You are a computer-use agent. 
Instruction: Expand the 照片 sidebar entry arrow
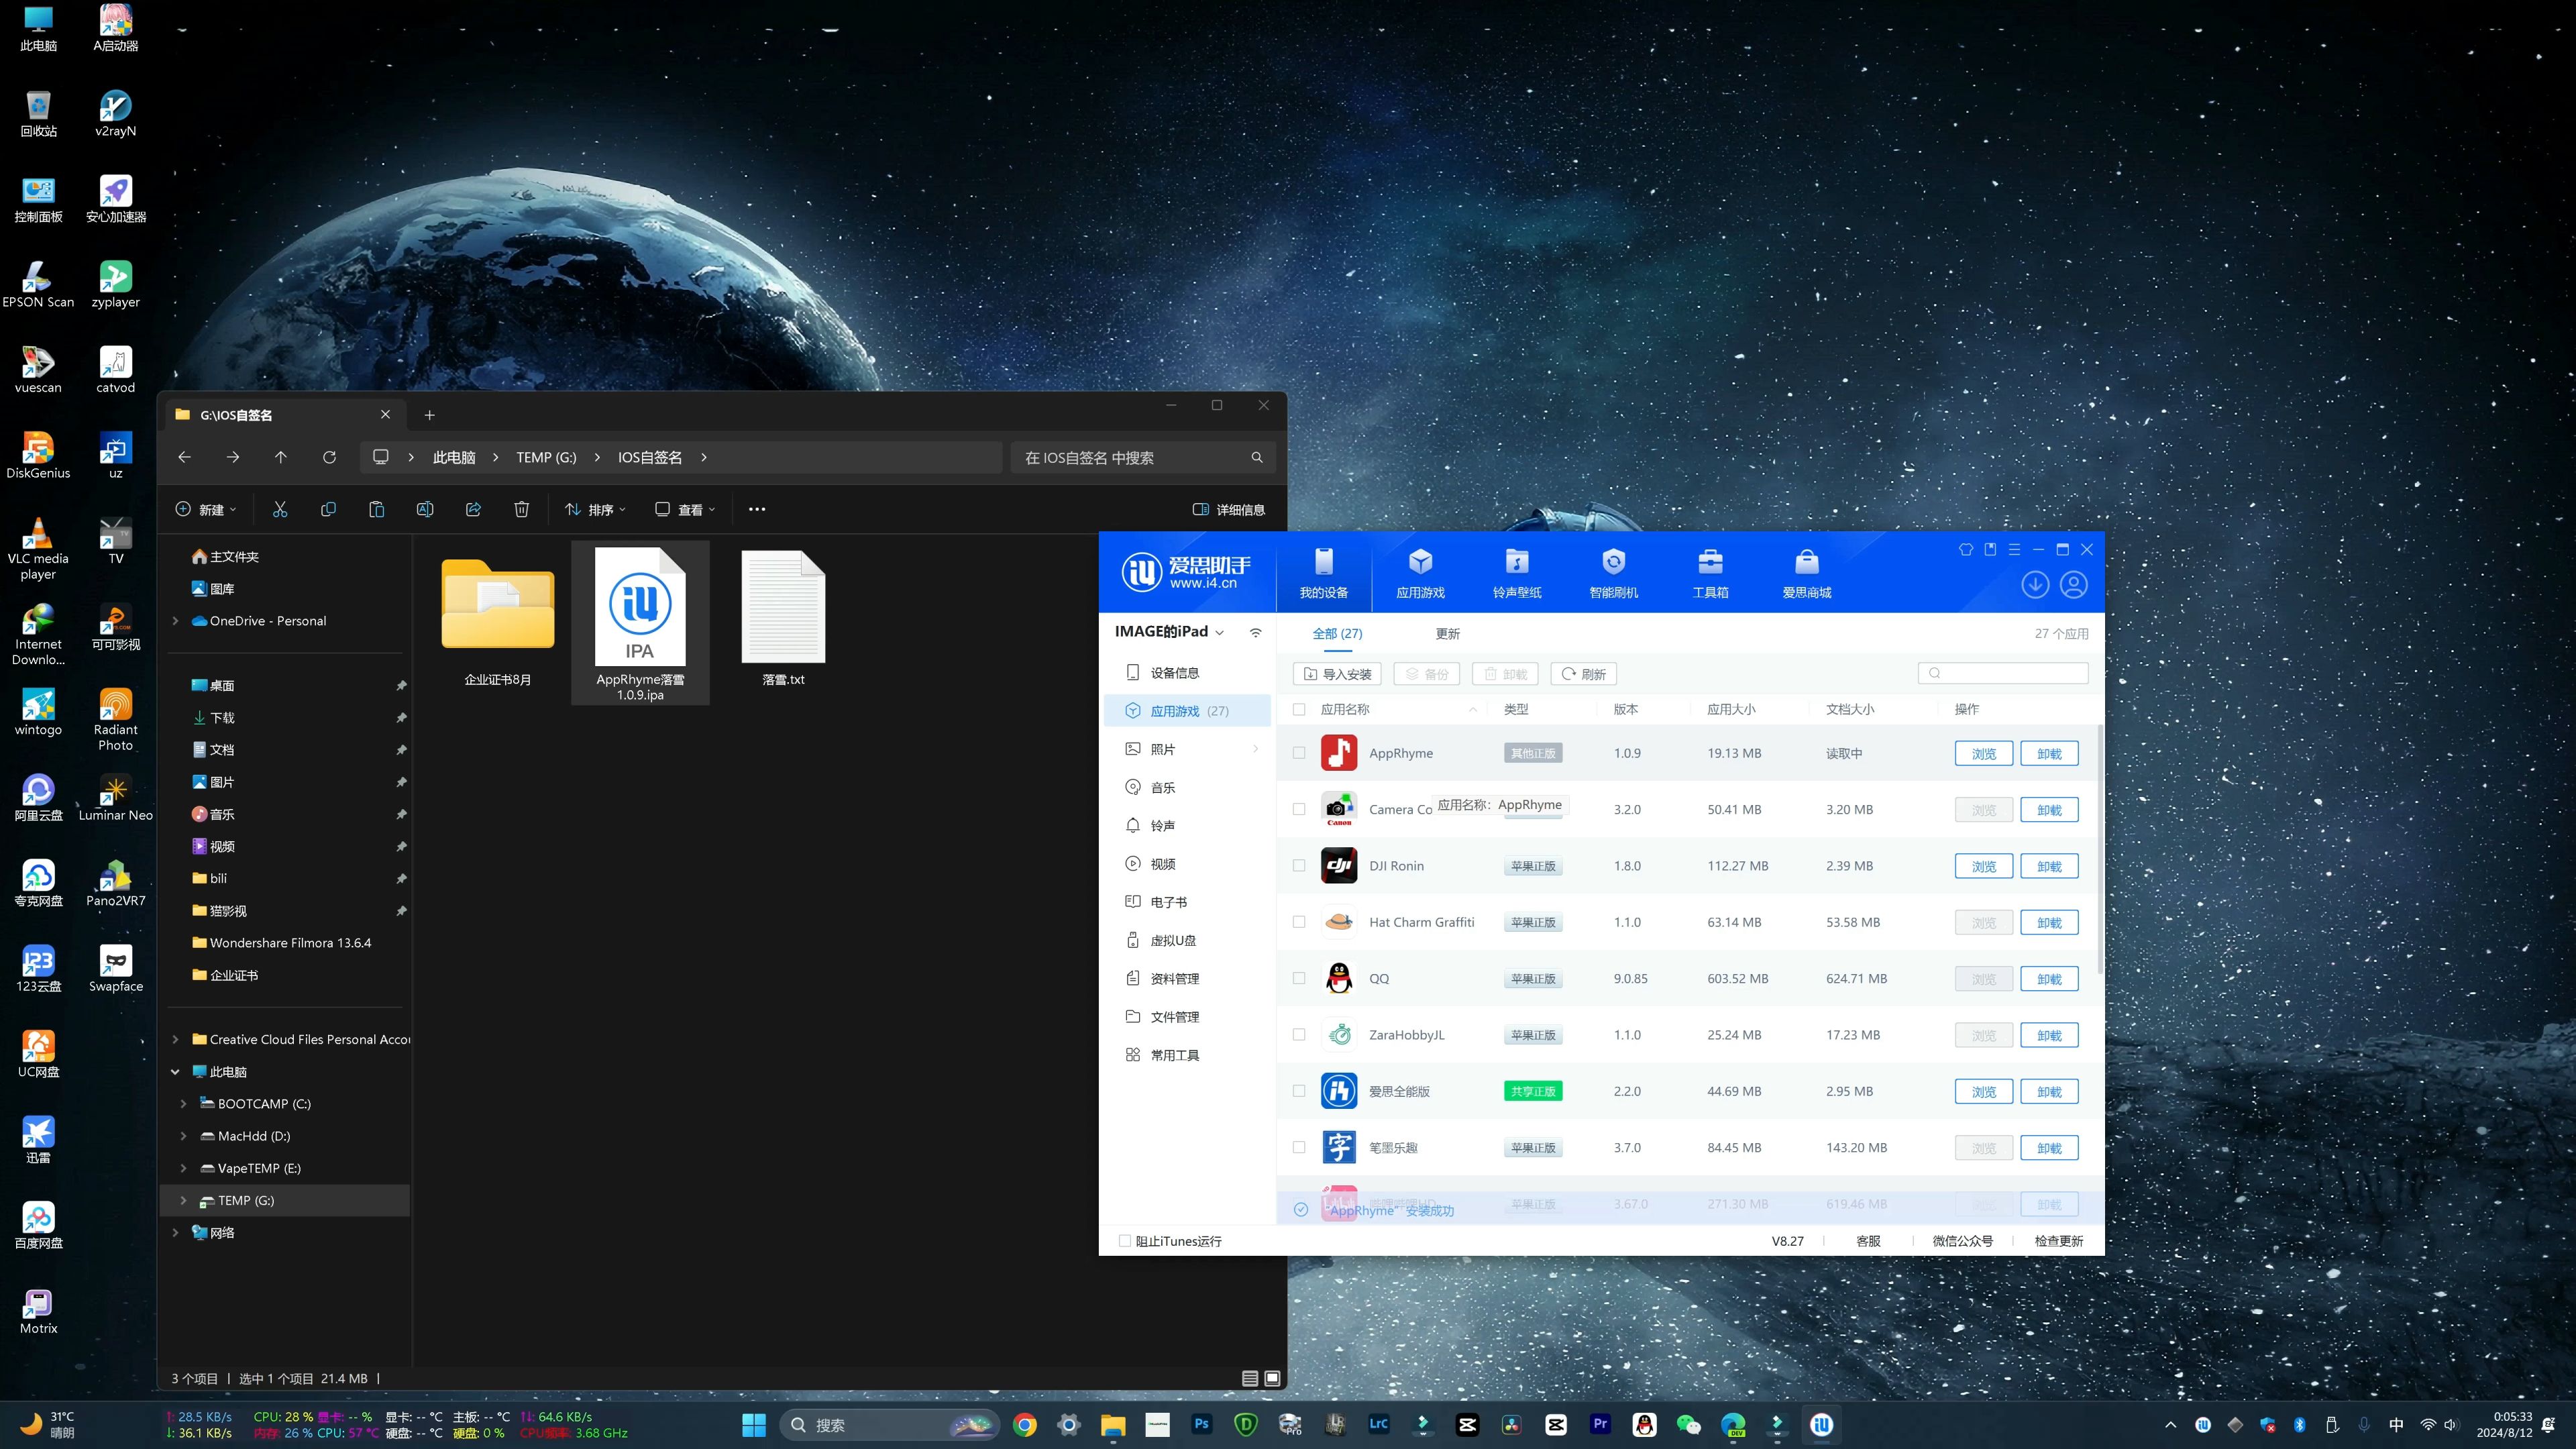pyautogui.click(x=1256, y=749)
